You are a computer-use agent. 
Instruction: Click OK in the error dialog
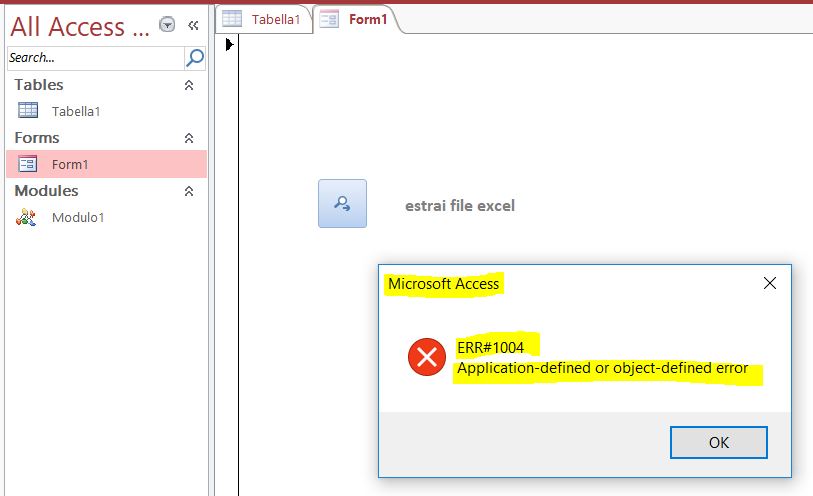(x=719, y=443)
